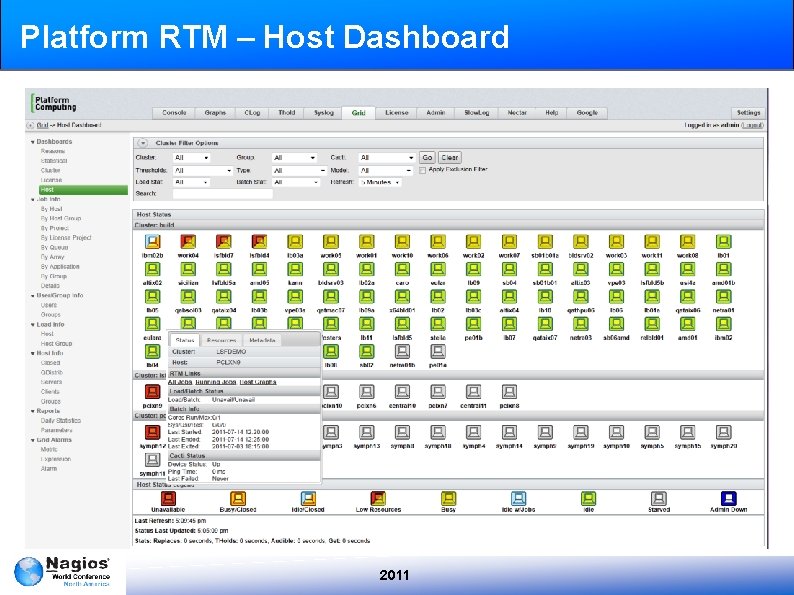Open the Thresholds dropdown
Viewport: 794px width, 595px height.
[203, 171]
